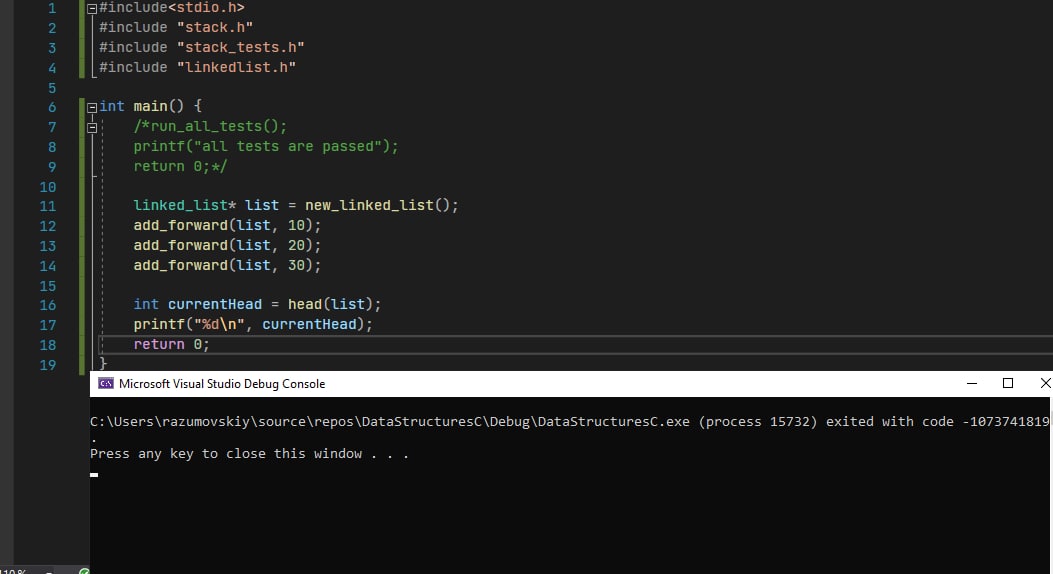
Task: Click the exit code -1073741819 text
Action: click(1006, 422)
